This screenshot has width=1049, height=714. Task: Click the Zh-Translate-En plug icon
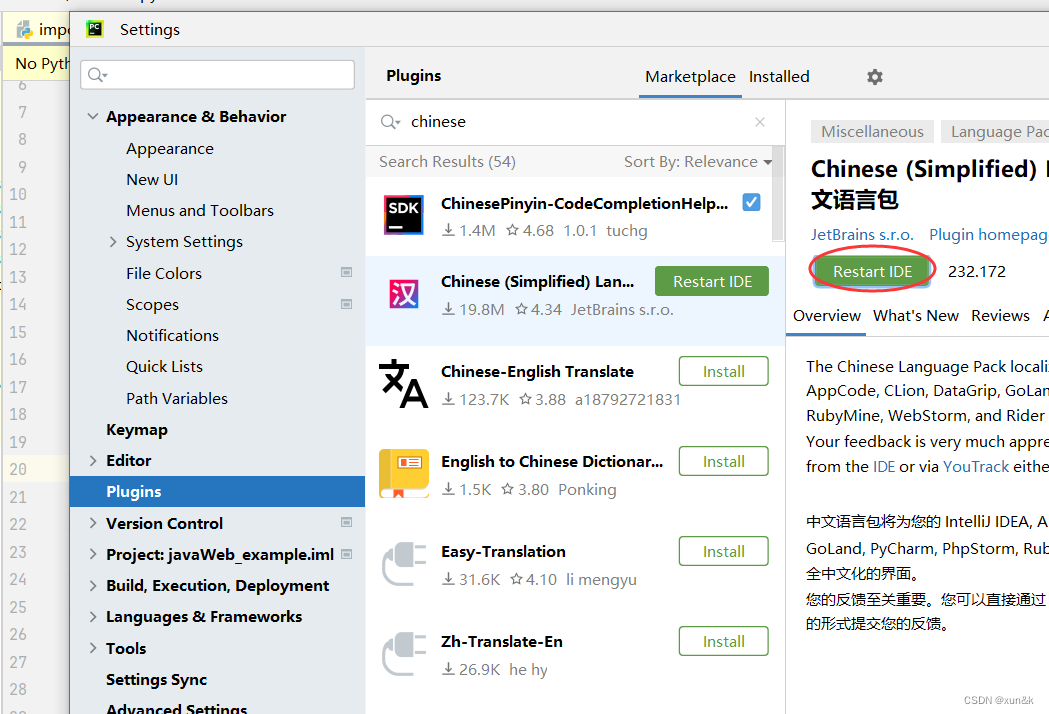coord(403,654)
